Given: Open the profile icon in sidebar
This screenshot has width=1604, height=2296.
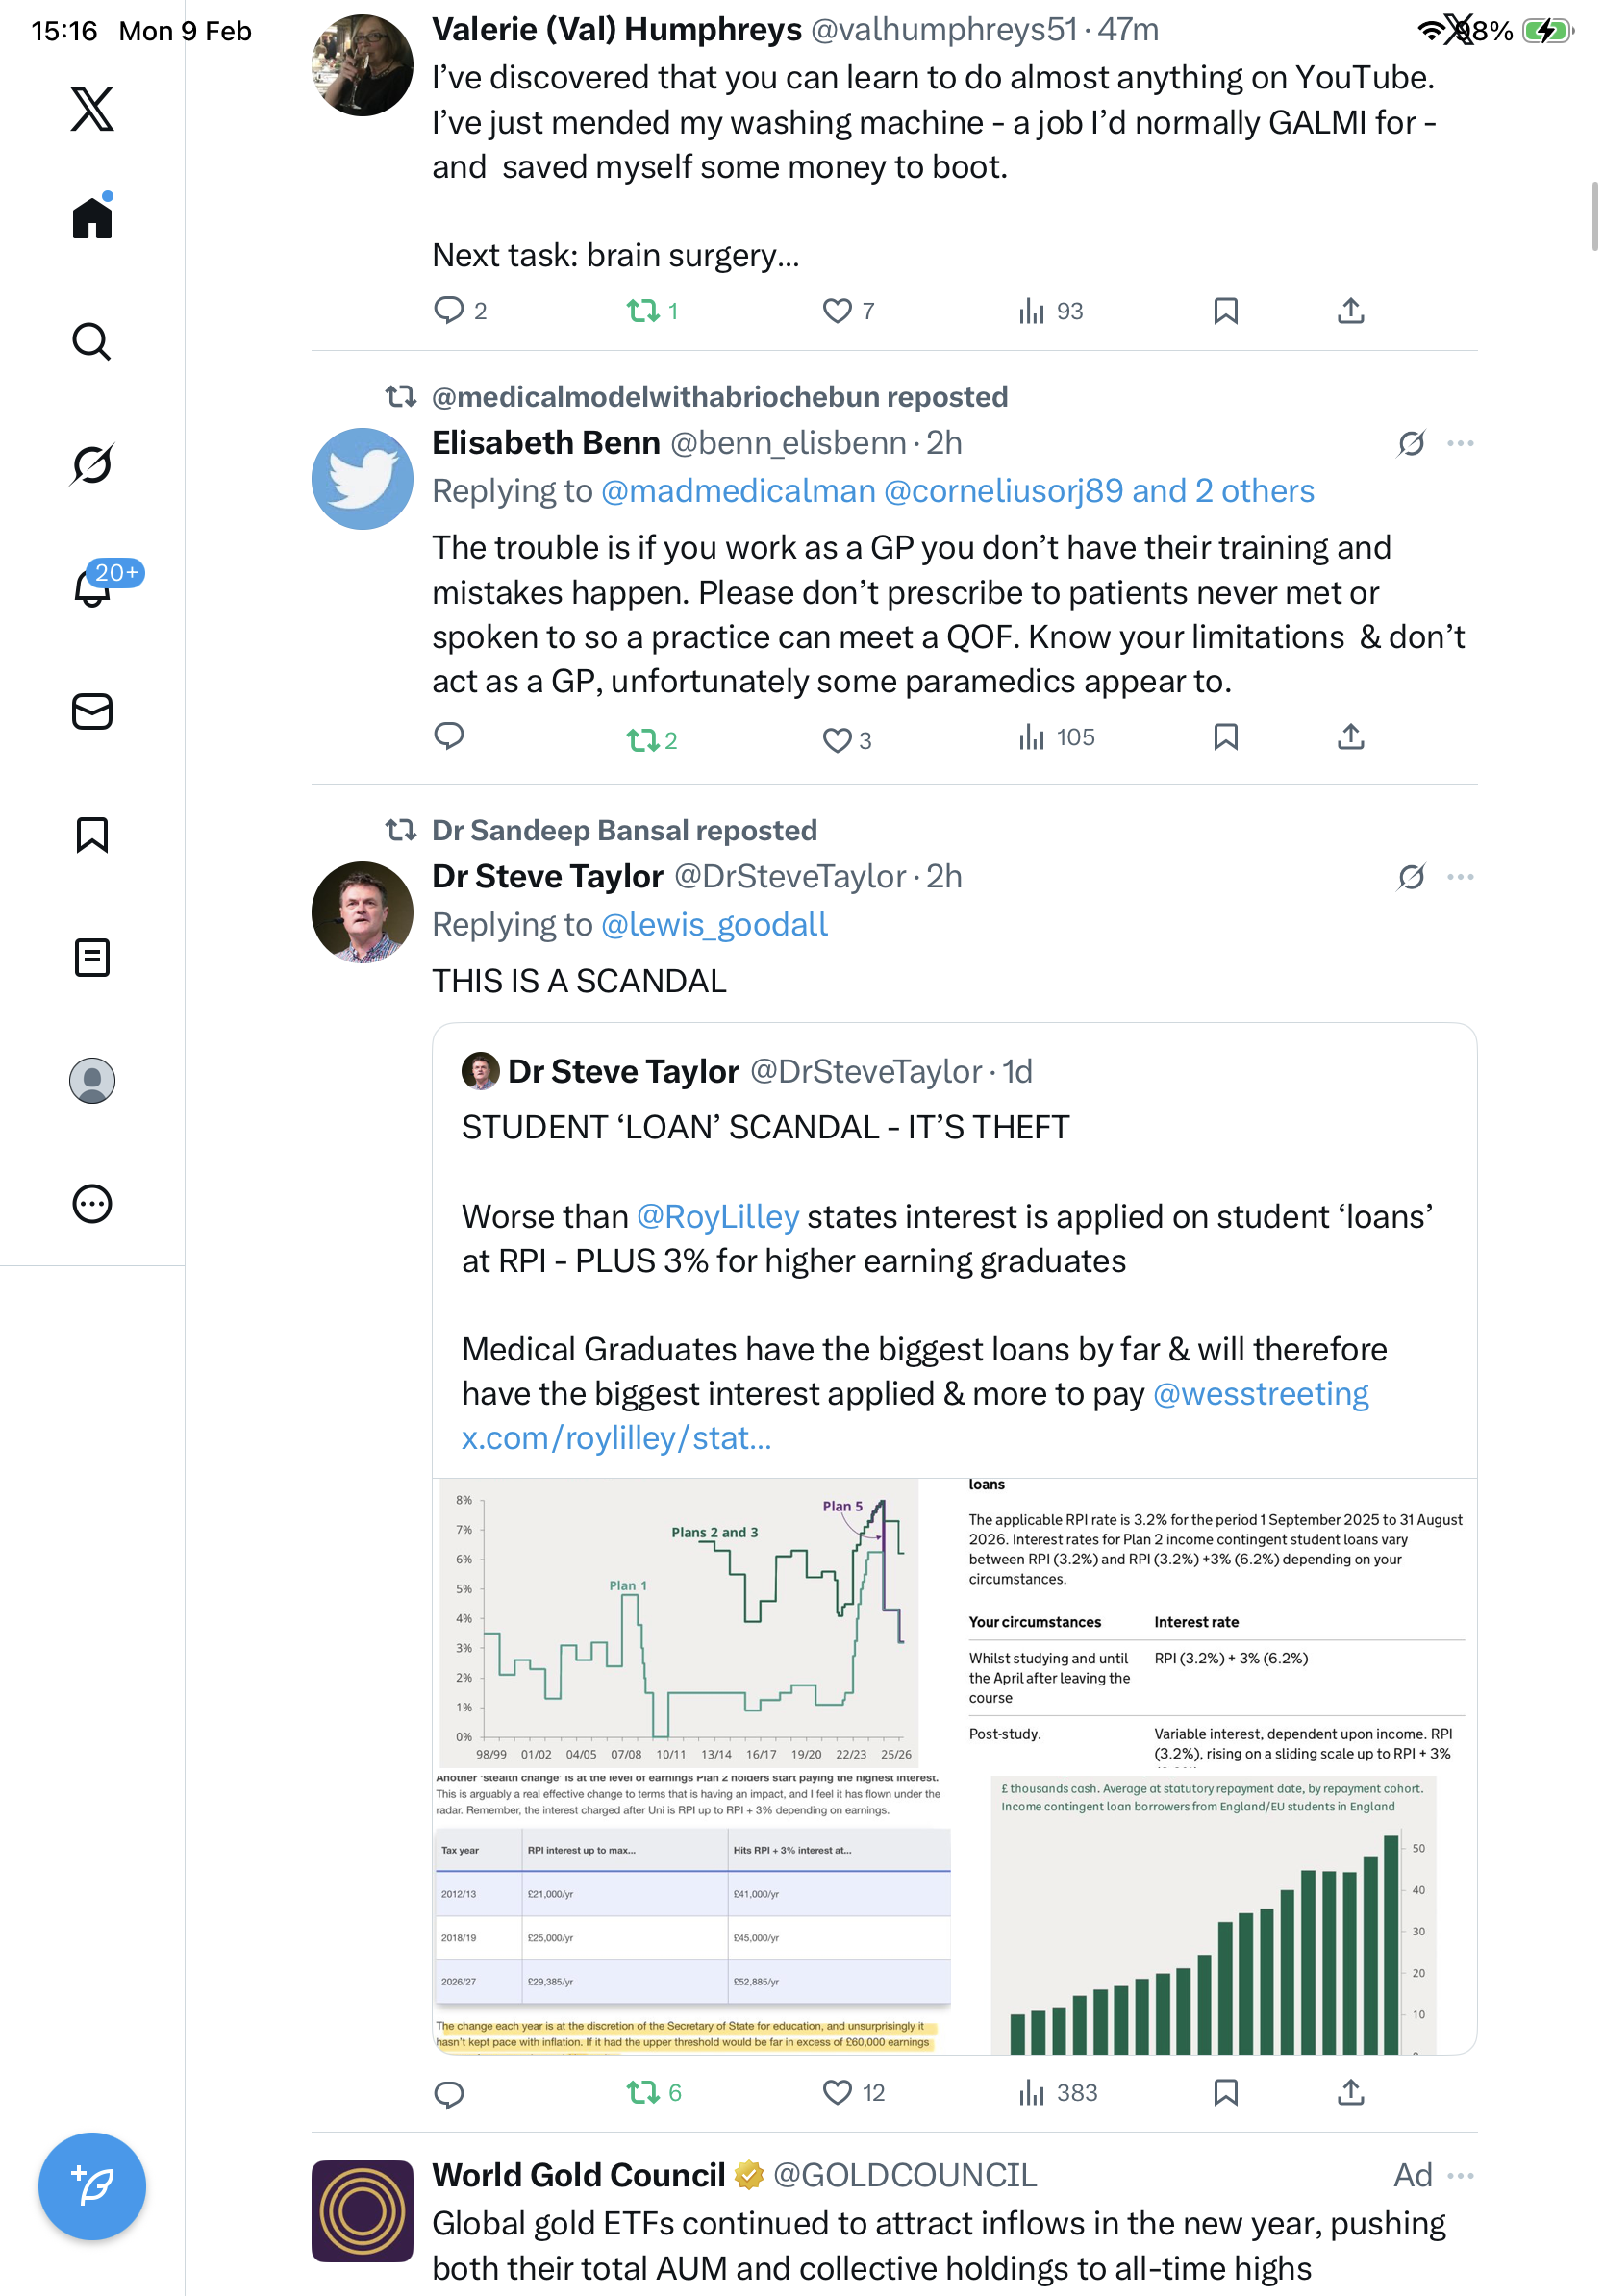Looking at the screenshot, I should (x=92, y=1080).
